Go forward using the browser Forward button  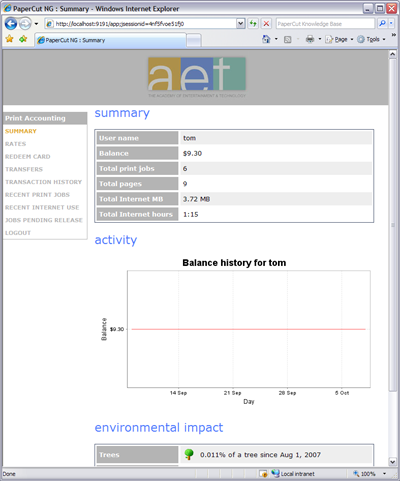(25, 24)
